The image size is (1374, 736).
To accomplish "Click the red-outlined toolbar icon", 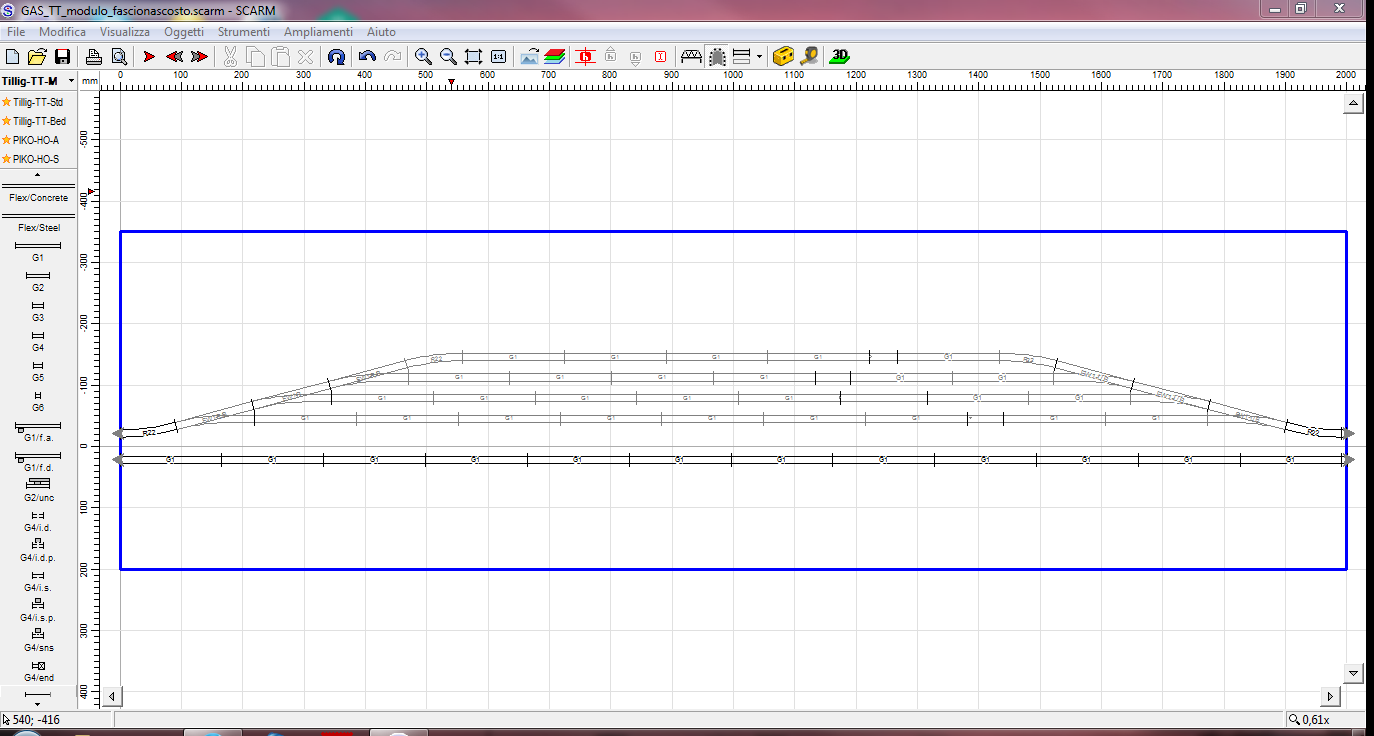I will pos(661,57).
